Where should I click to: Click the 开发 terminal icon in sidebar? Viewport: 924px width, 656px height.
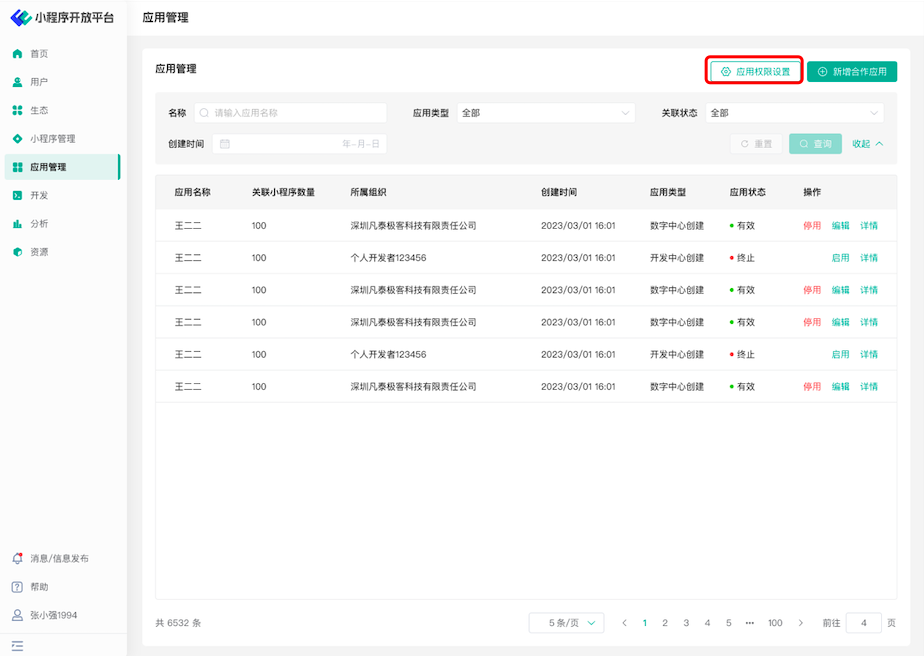click(17, 195)
